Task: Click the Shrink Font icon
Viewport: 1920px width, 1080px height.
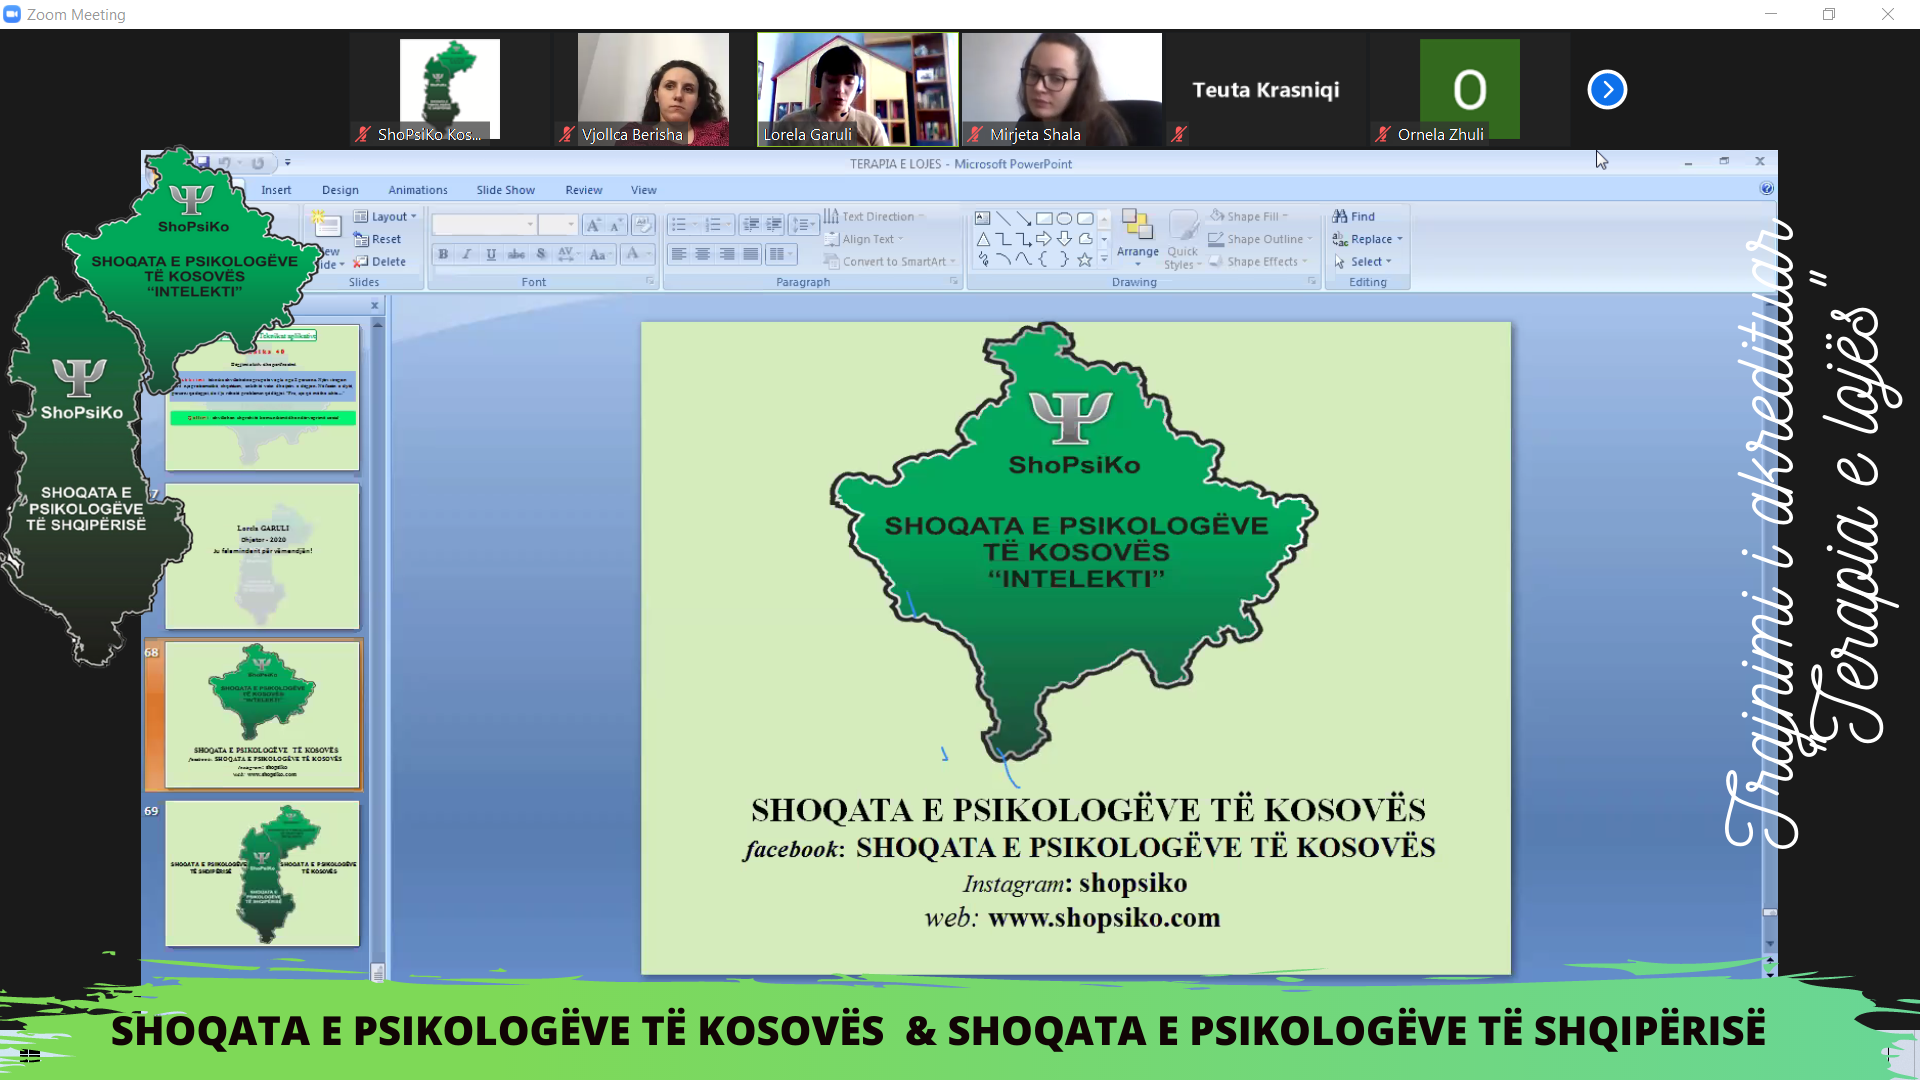Action: click(616, 225)
